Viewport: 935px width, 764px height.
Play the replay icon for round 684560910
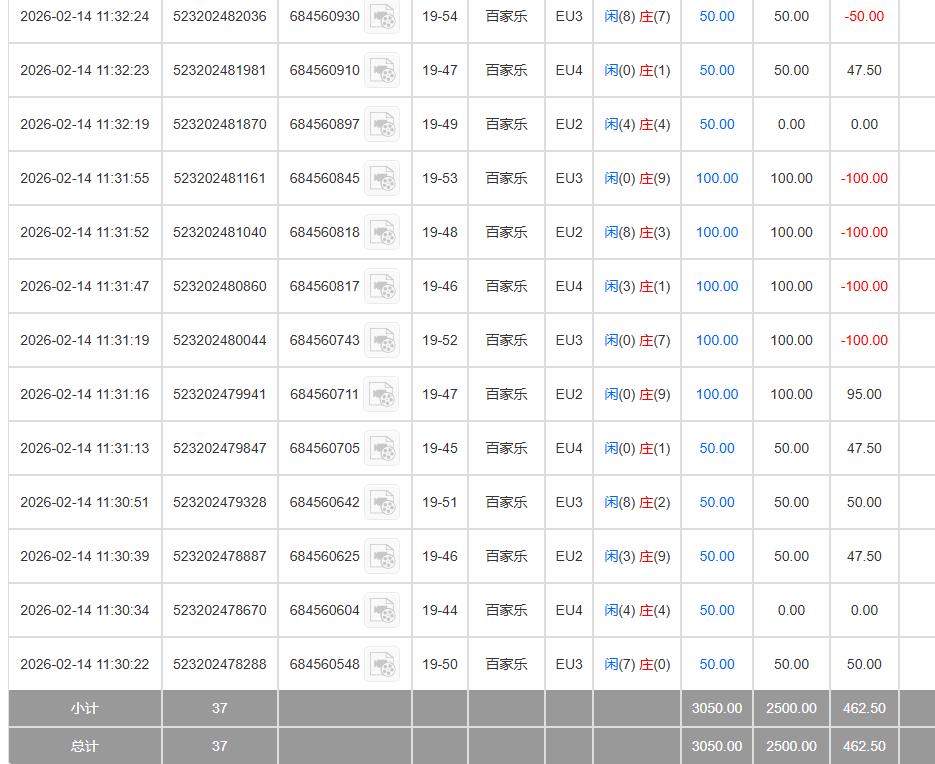coord(382,71)
